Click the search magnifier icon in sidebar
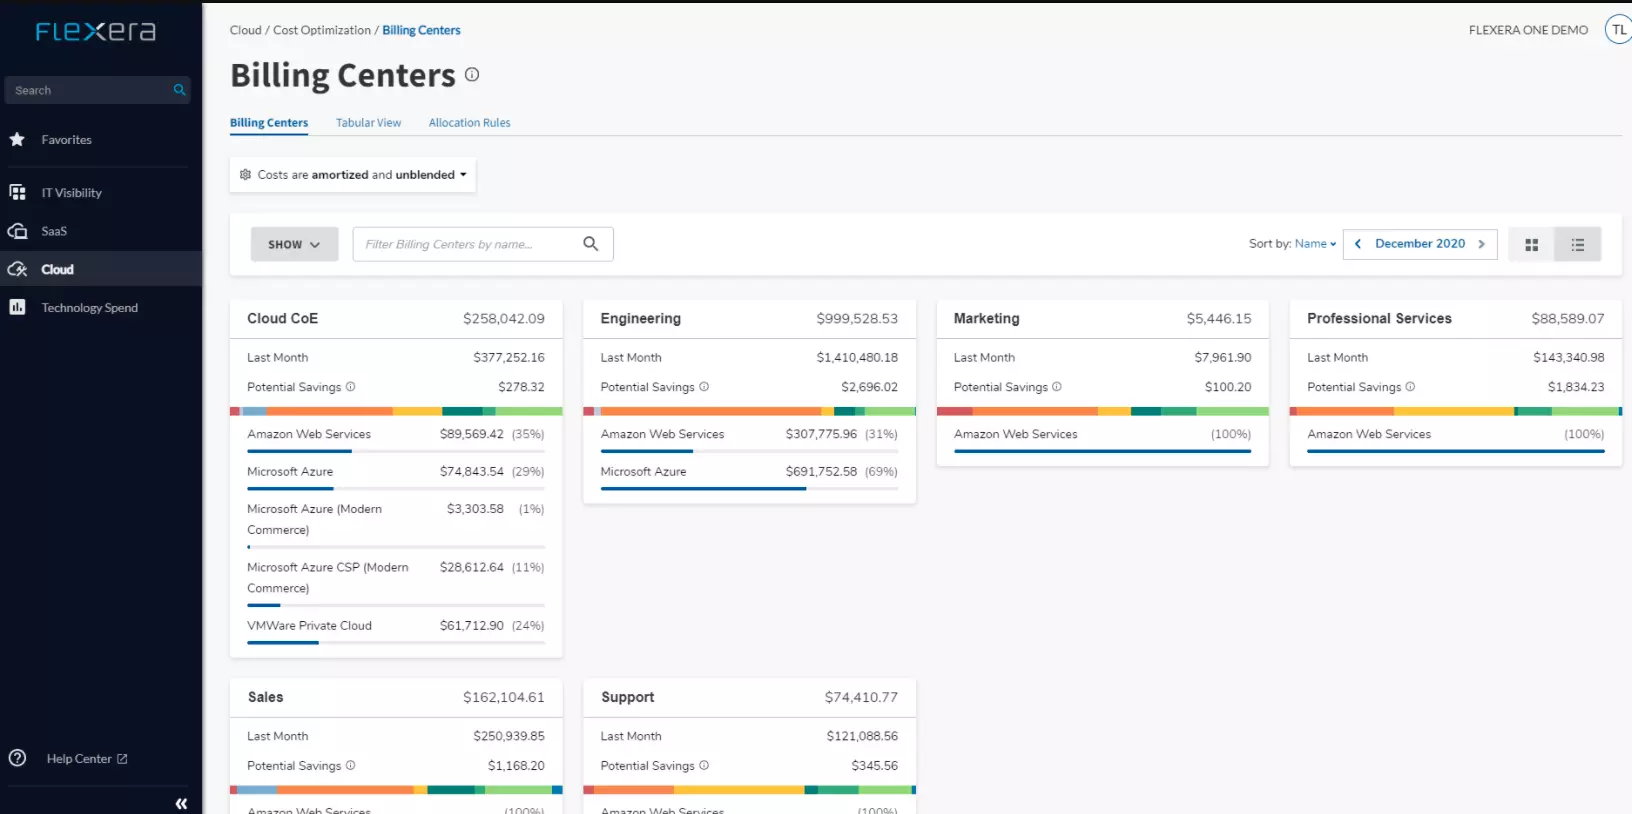Screen dimensions: 1632x814 click(x=179, y=90)
